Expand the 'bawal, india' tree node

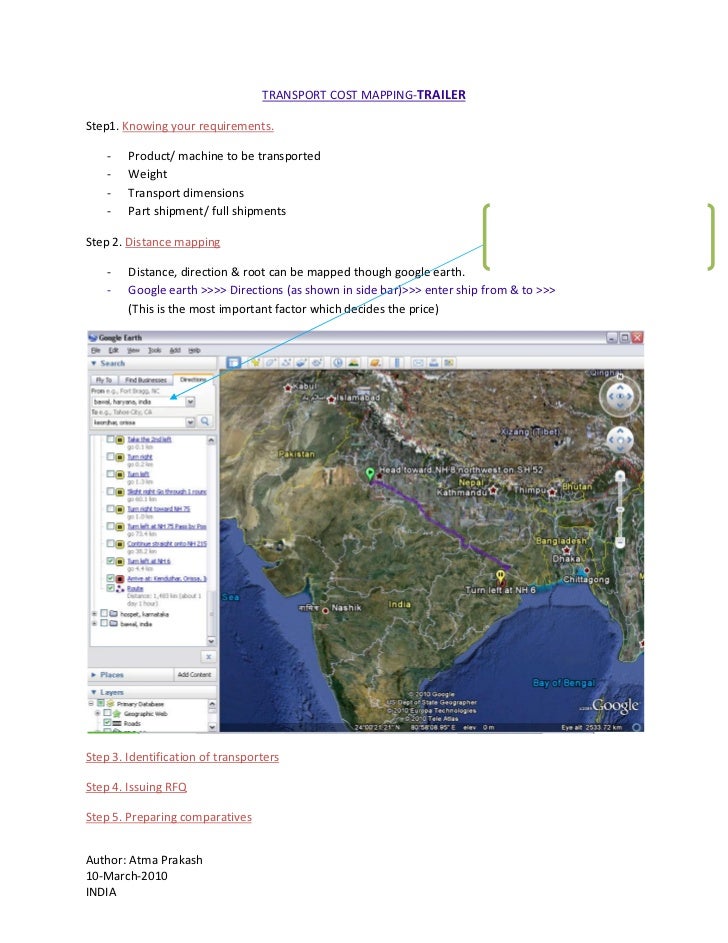94,624
